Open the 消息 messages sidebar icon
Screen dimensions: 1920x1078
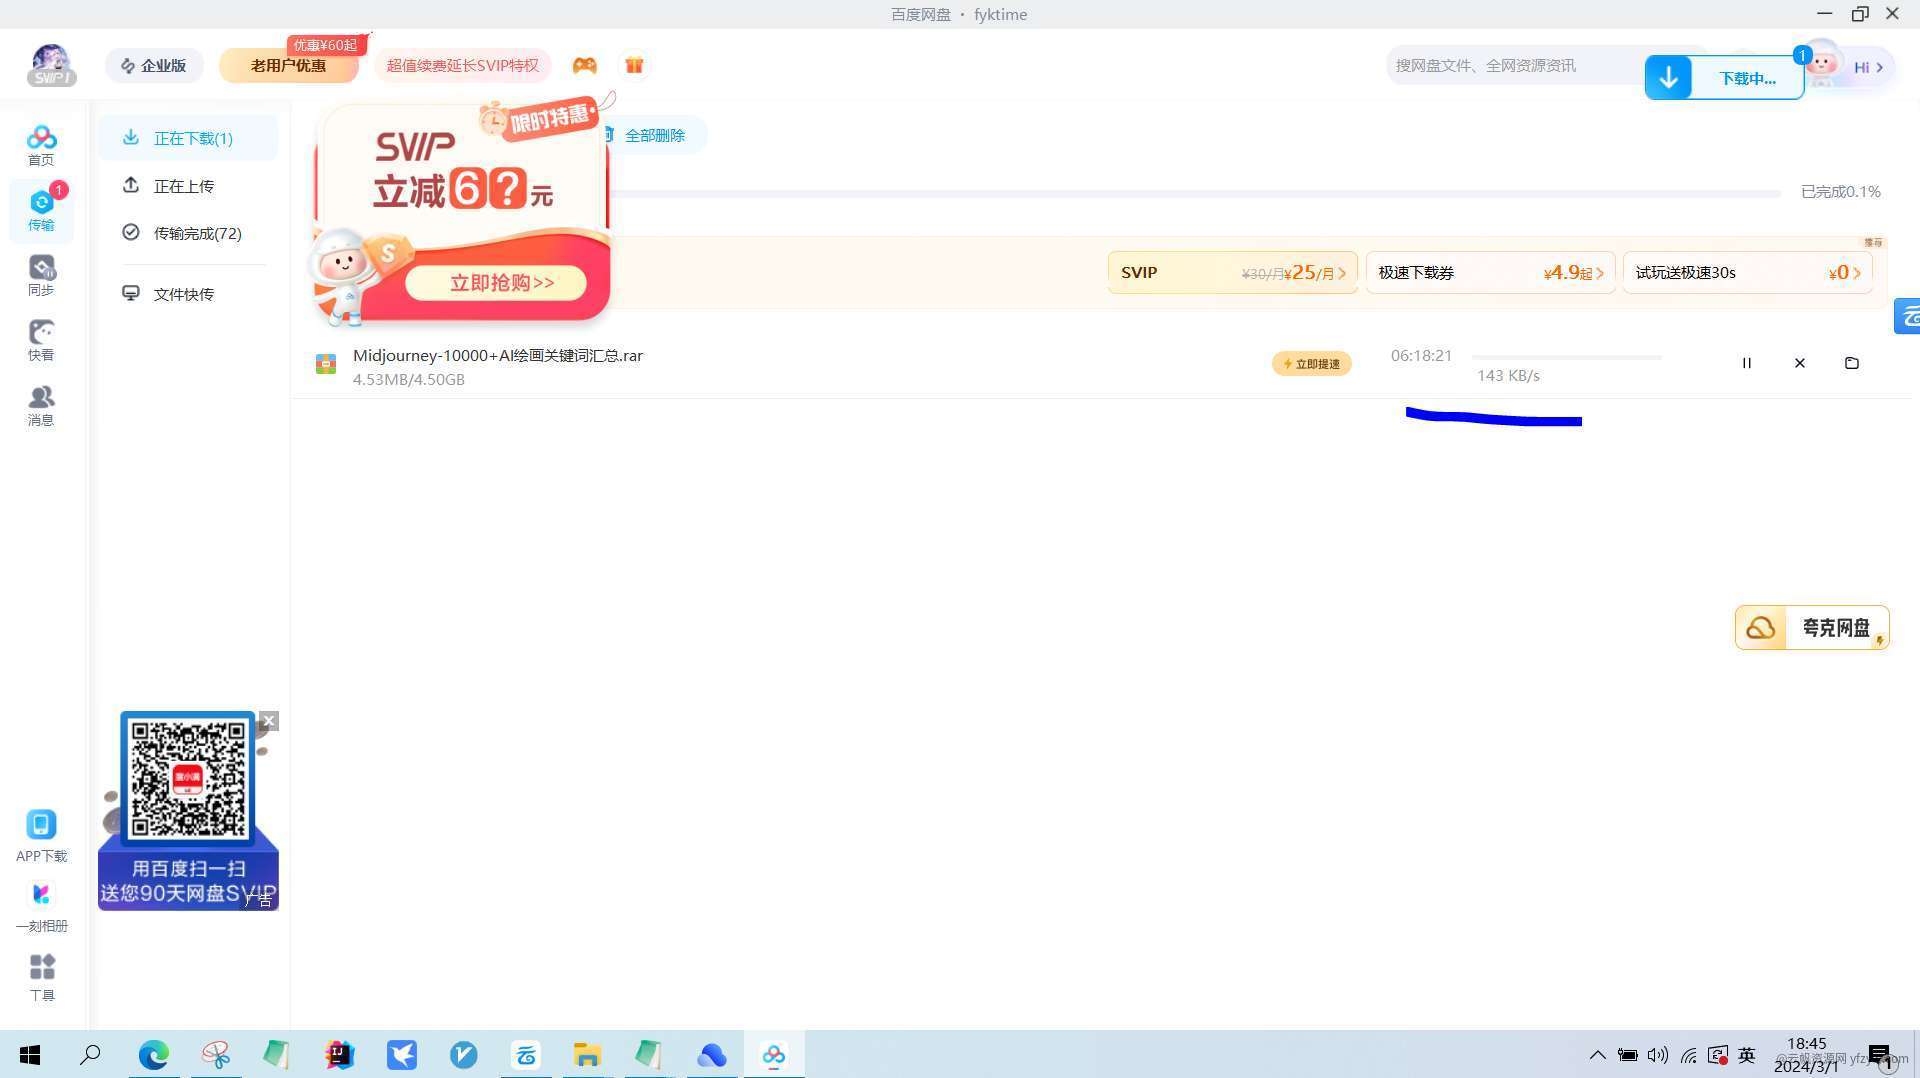coord(41,405)
